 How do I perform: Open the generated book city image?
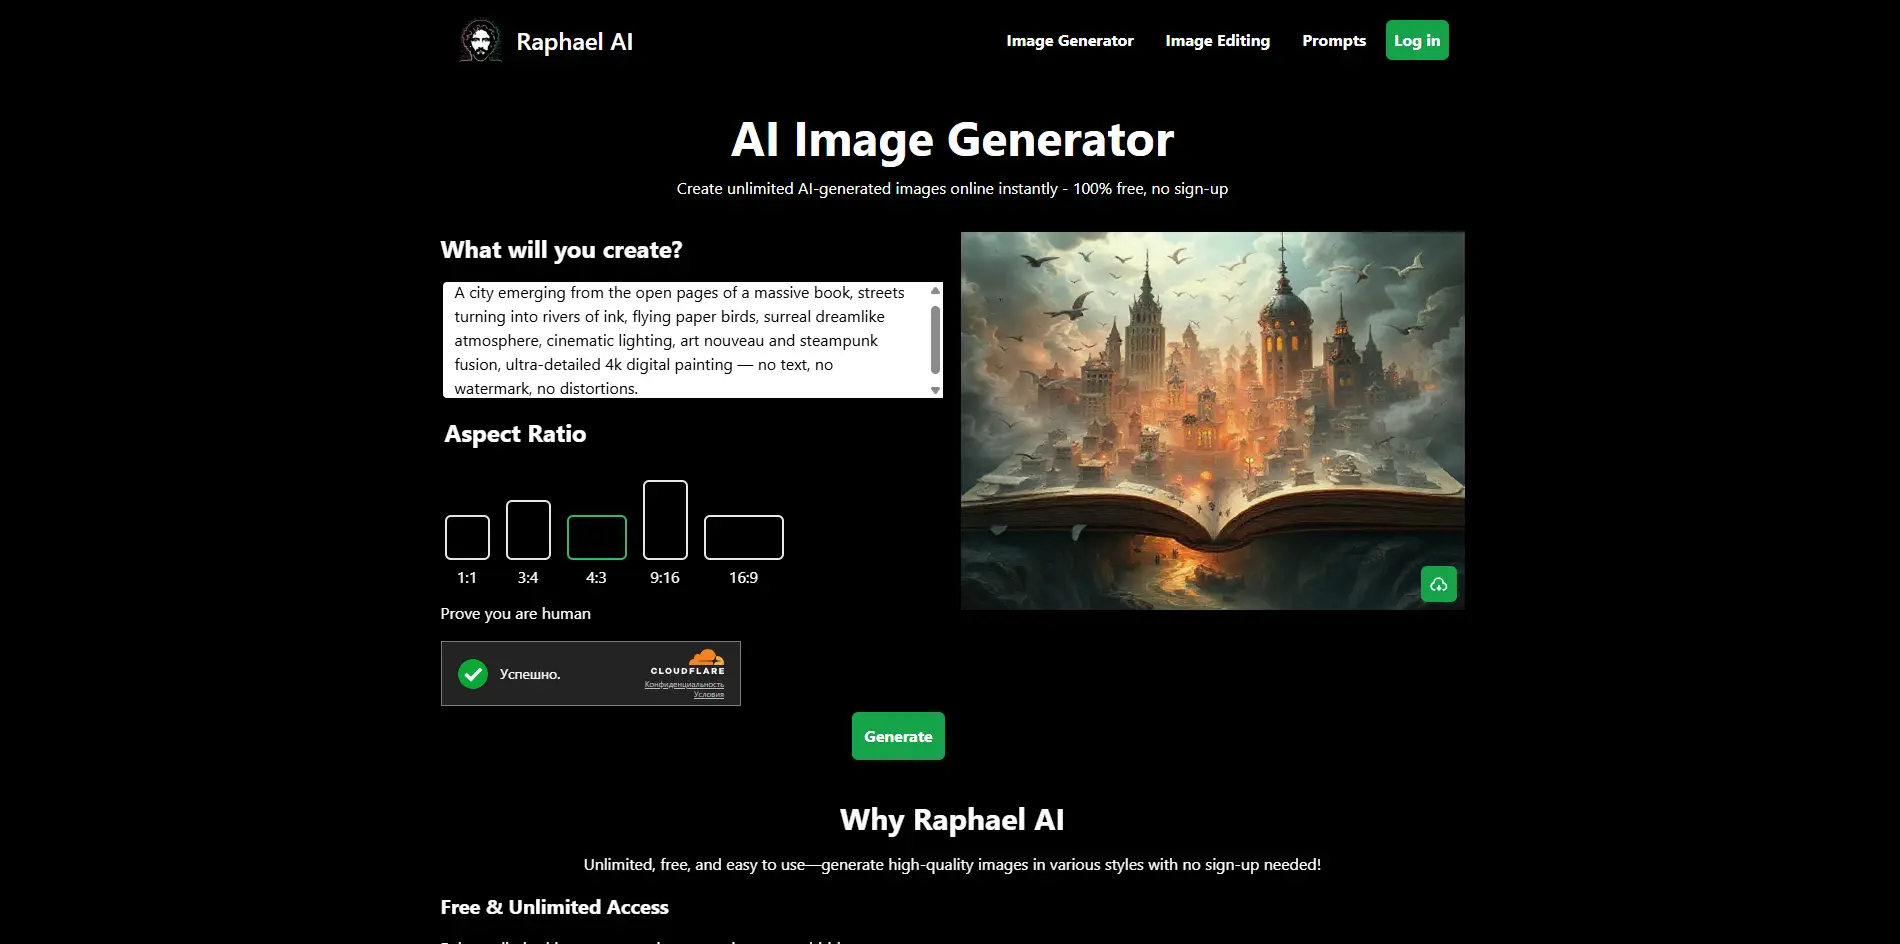tap(1212, 420)
